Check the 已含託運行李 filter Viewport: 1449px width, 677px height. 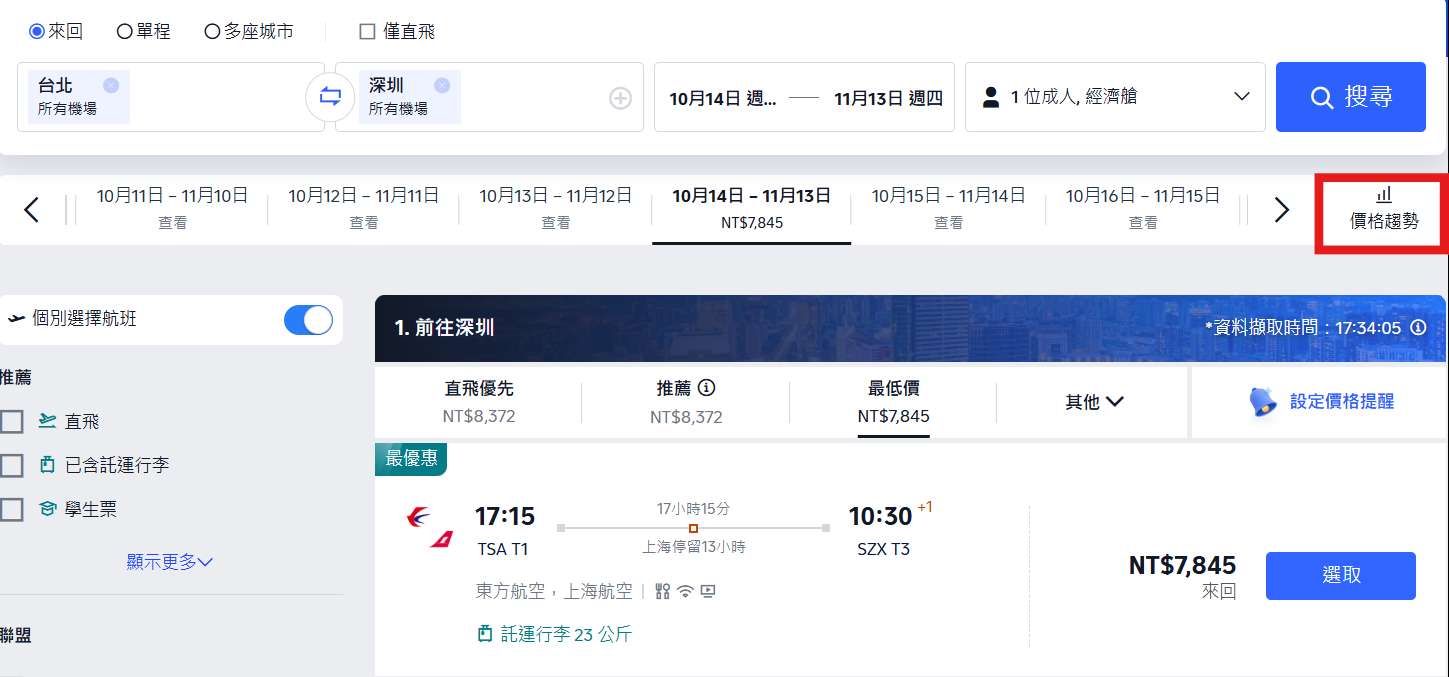(12, 465)
